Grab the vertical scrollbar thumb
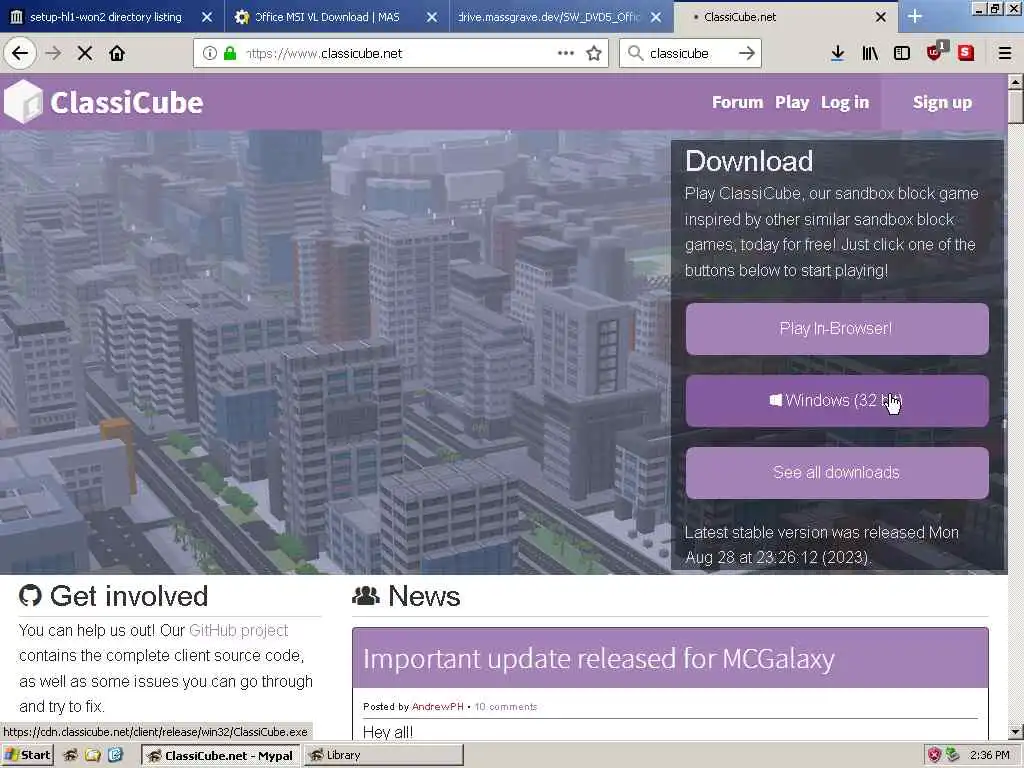This screenshot has width=1024, height=768. pos(1015,106)
